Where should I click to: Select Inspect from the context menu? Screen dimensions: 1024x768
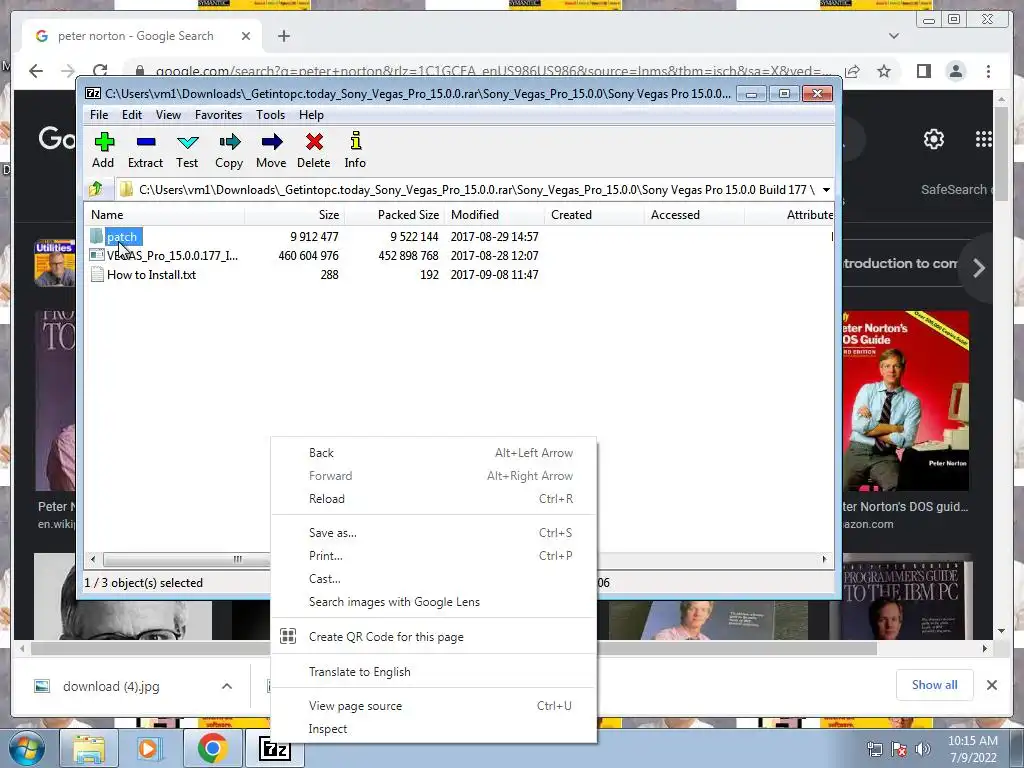(x=434, y=729)
